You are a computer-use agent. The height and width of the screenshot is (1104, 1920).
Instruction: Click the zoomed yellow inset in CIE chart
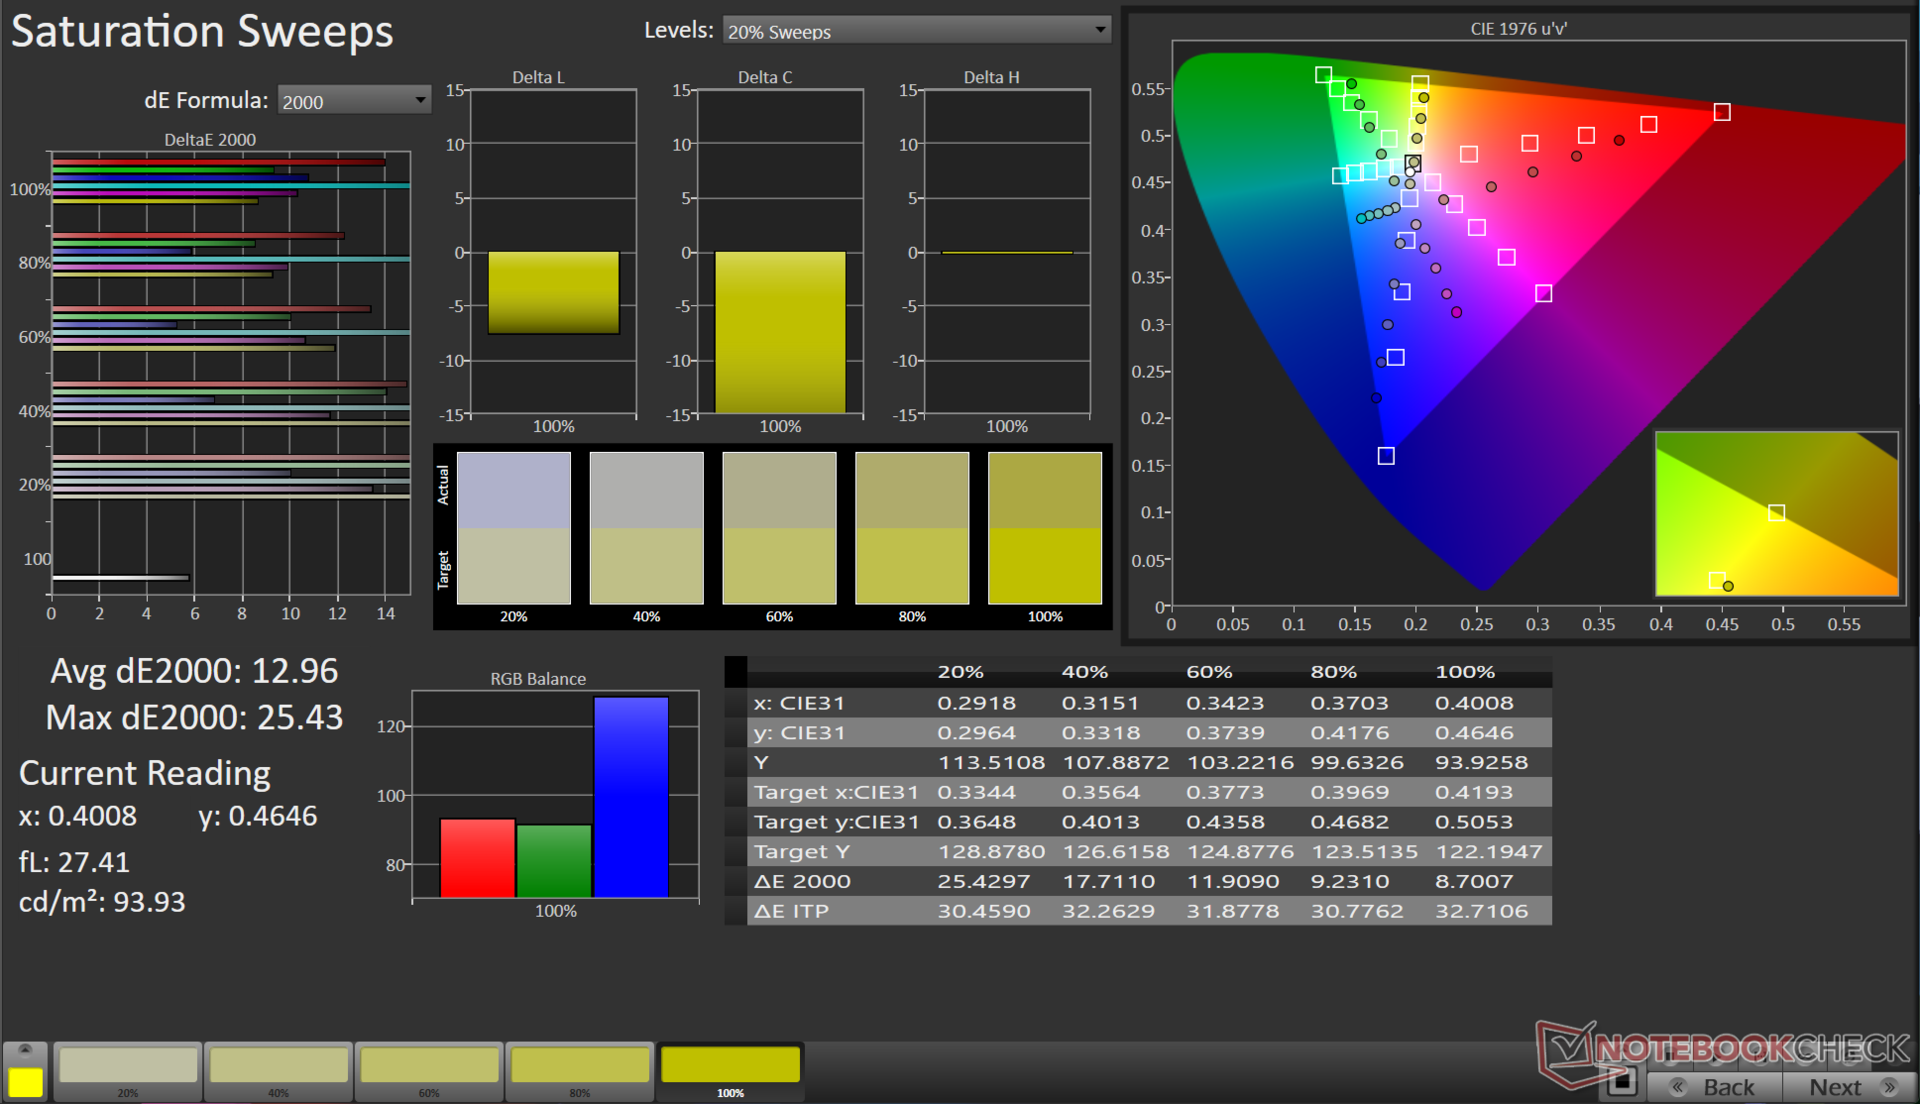point(1776,514)
